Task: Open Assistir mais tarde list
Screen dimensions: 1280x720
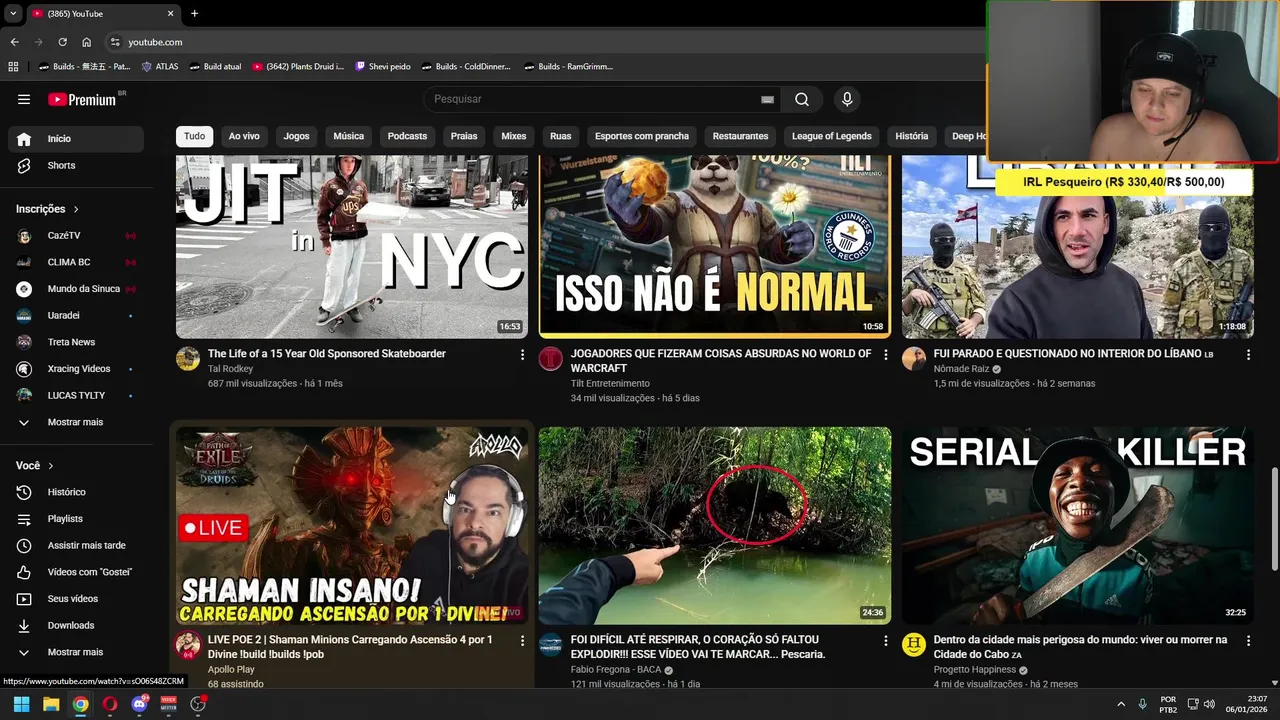Action: point(76,545)
